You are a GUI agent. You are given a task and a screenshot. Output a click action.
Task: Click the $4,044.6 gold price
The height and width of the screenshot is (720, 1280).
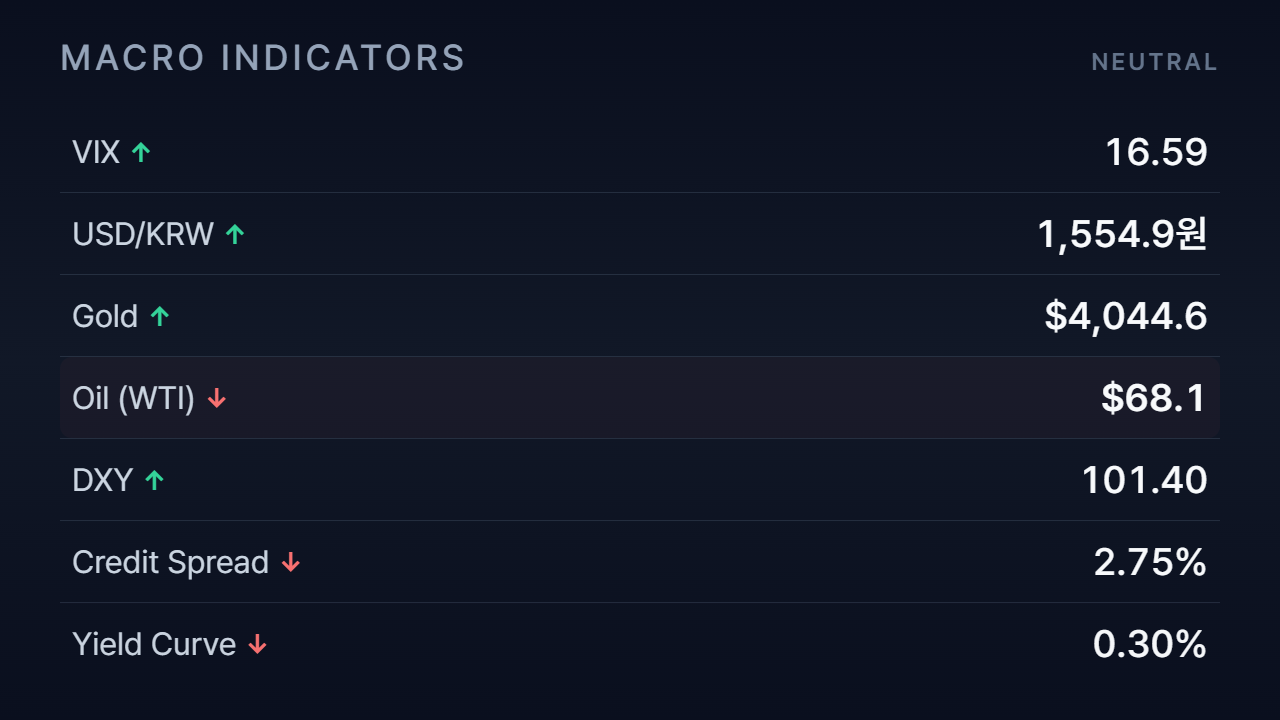click(1126, 316)
